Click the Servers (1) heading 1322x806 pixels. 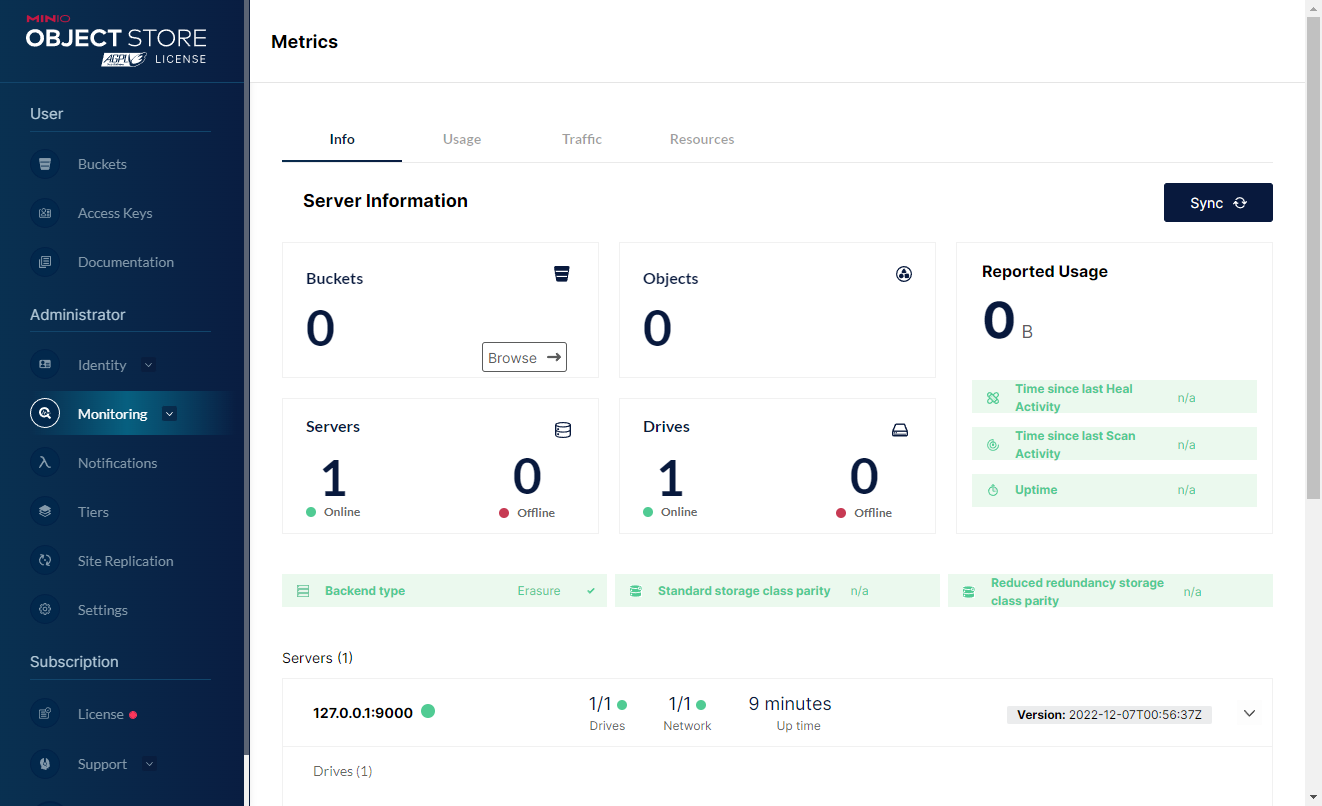pyautogui.click(x=317, y=658)
